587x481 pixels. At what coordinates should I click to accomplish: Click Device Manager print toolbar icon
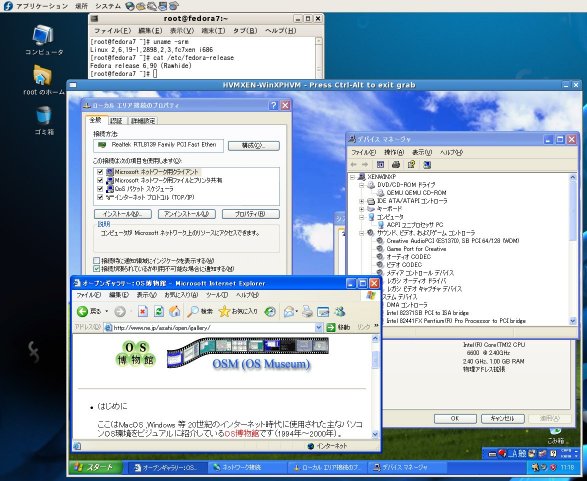click(396, 164)
